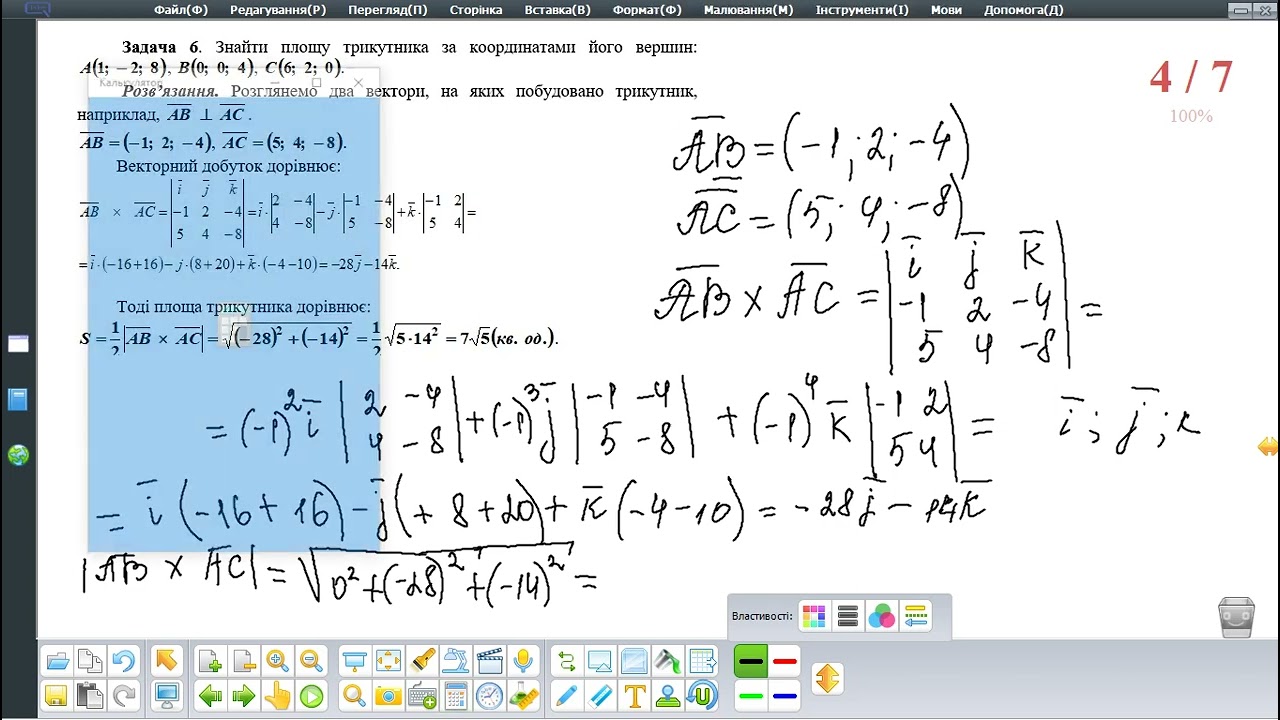Take a screenshot with the camera icon
The height and width of the screenshot is (720, 1280).
point(388,695)
